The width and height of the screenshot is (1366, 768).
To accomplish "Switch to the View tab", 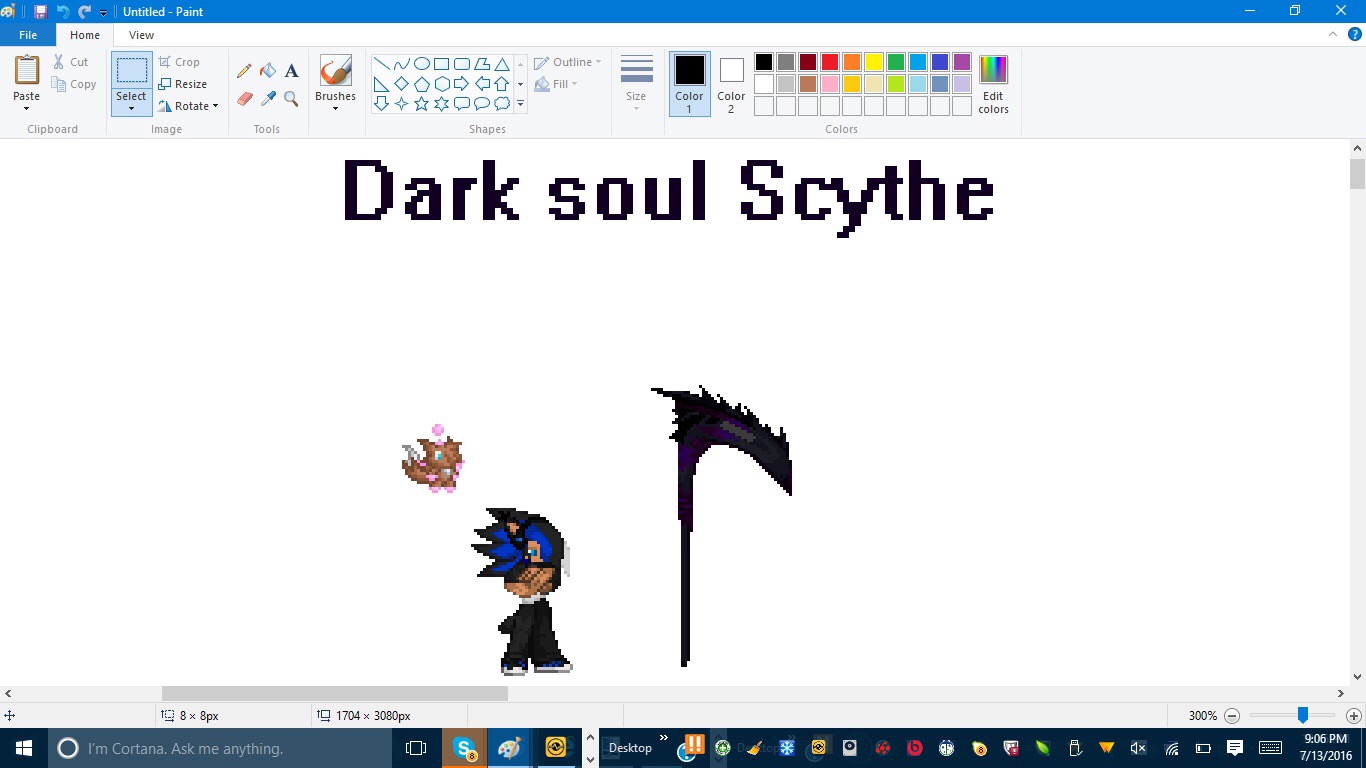I will 141,35.
